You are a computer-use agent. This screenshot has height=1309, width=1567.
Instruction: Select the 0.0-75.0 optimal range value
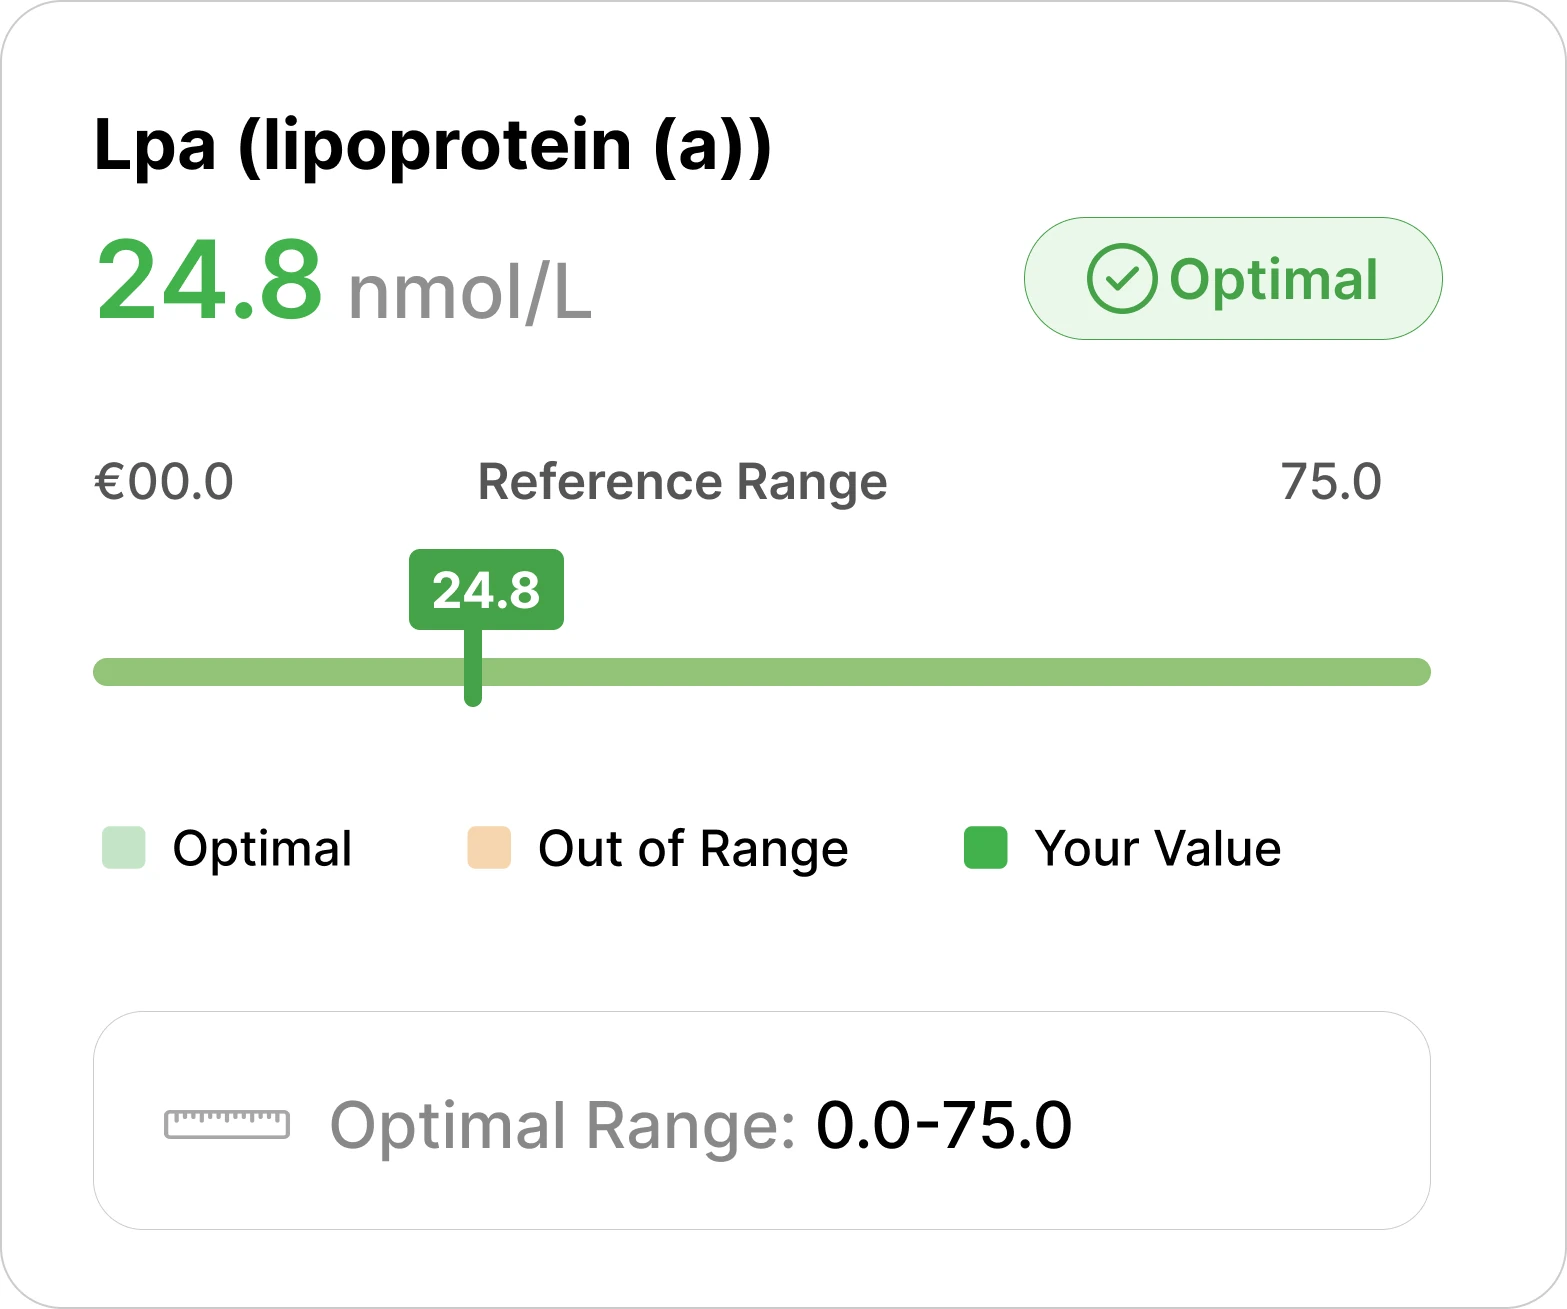(x=944, y=1125)
